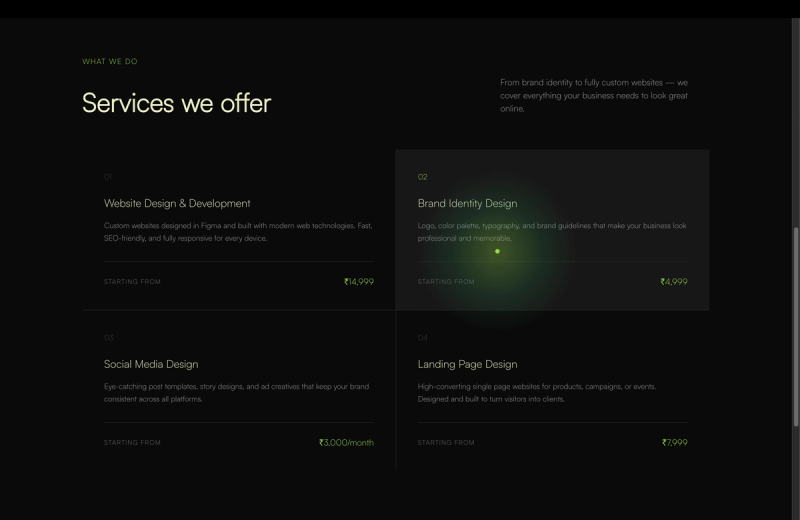Click the Brand Identity description about logo and palette
Screen dimensions: 800x520
tap(552, 232)
